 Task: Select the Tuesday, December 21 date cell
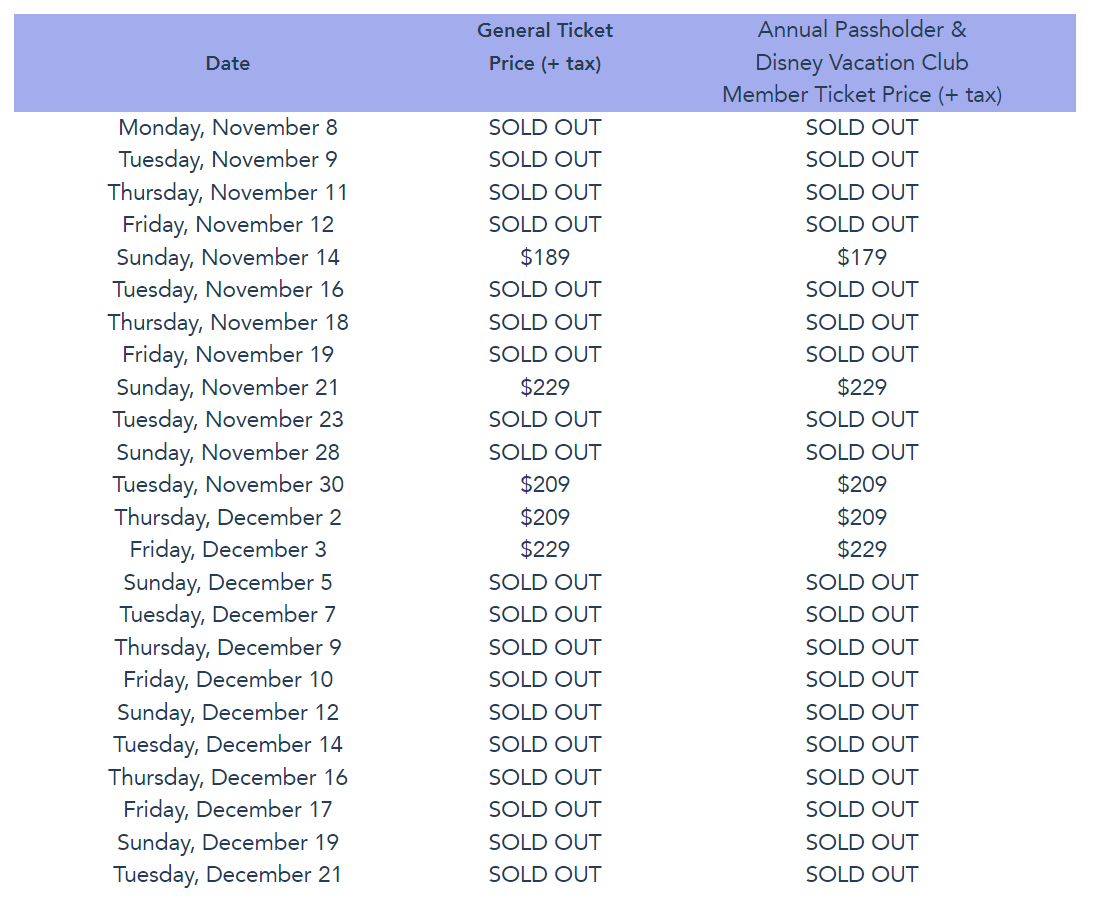228,874
